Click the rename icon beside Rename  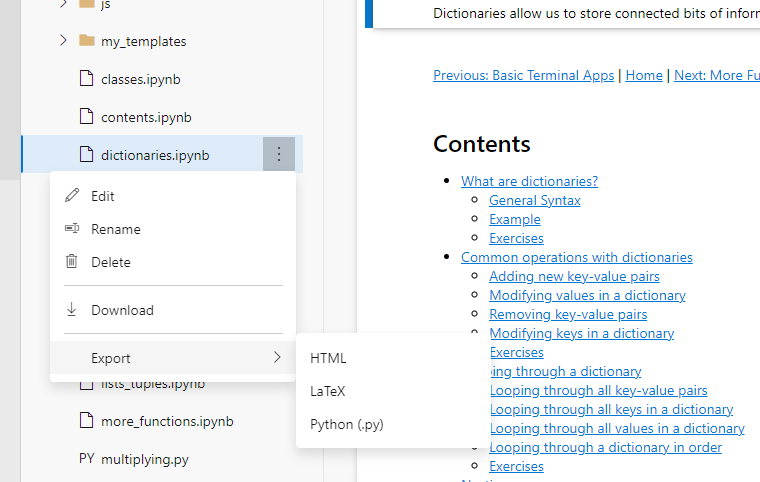coord(72,228)
